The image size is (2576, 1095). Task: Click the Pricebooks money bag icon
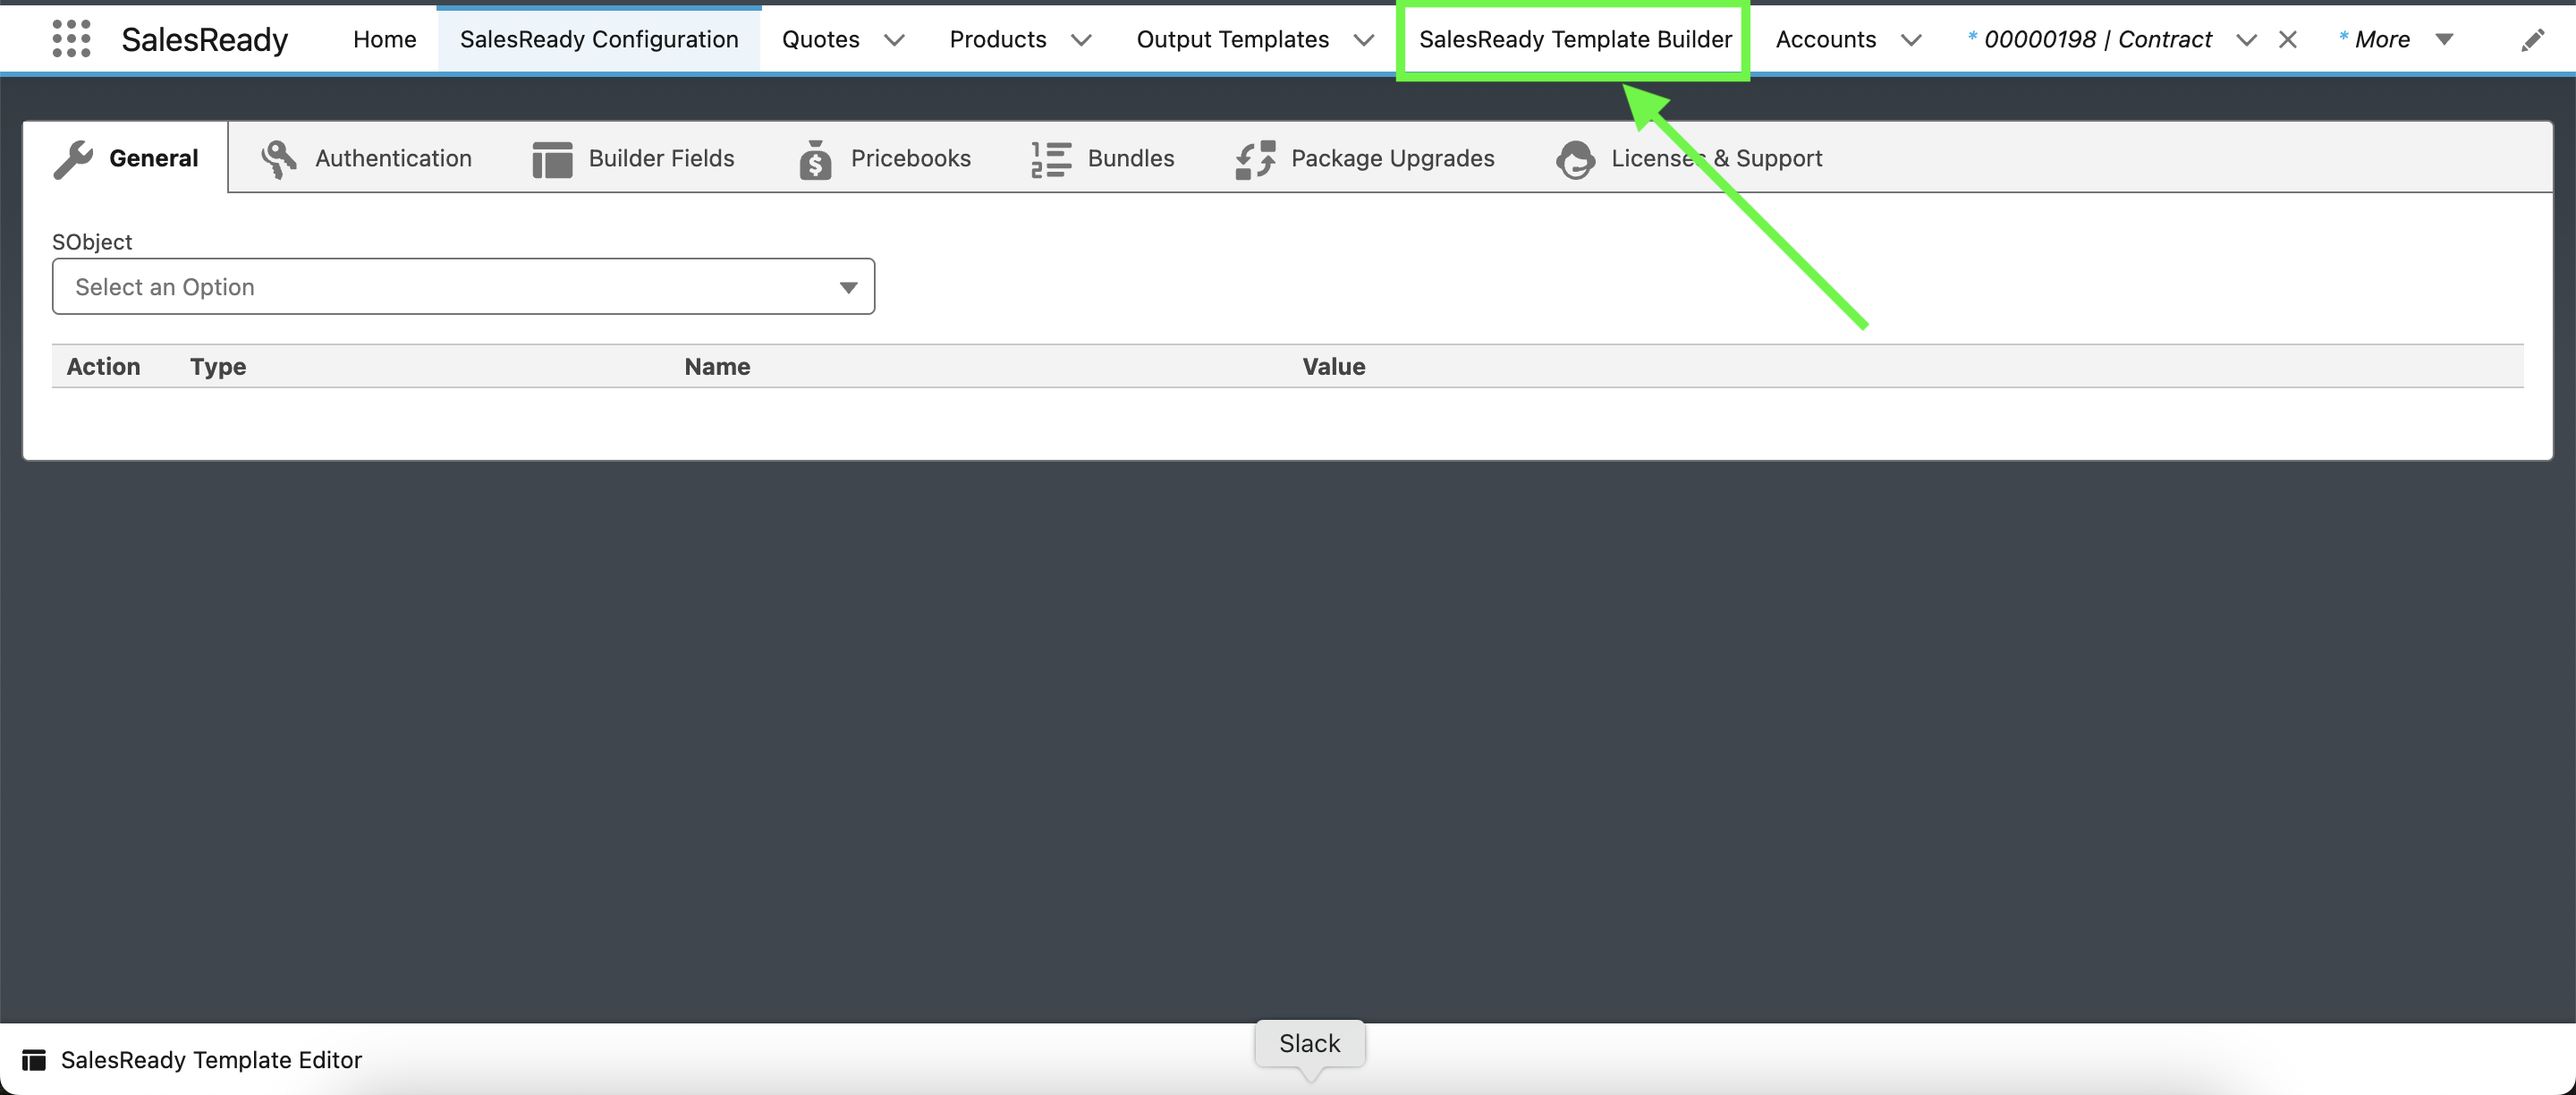coord(815,158)
